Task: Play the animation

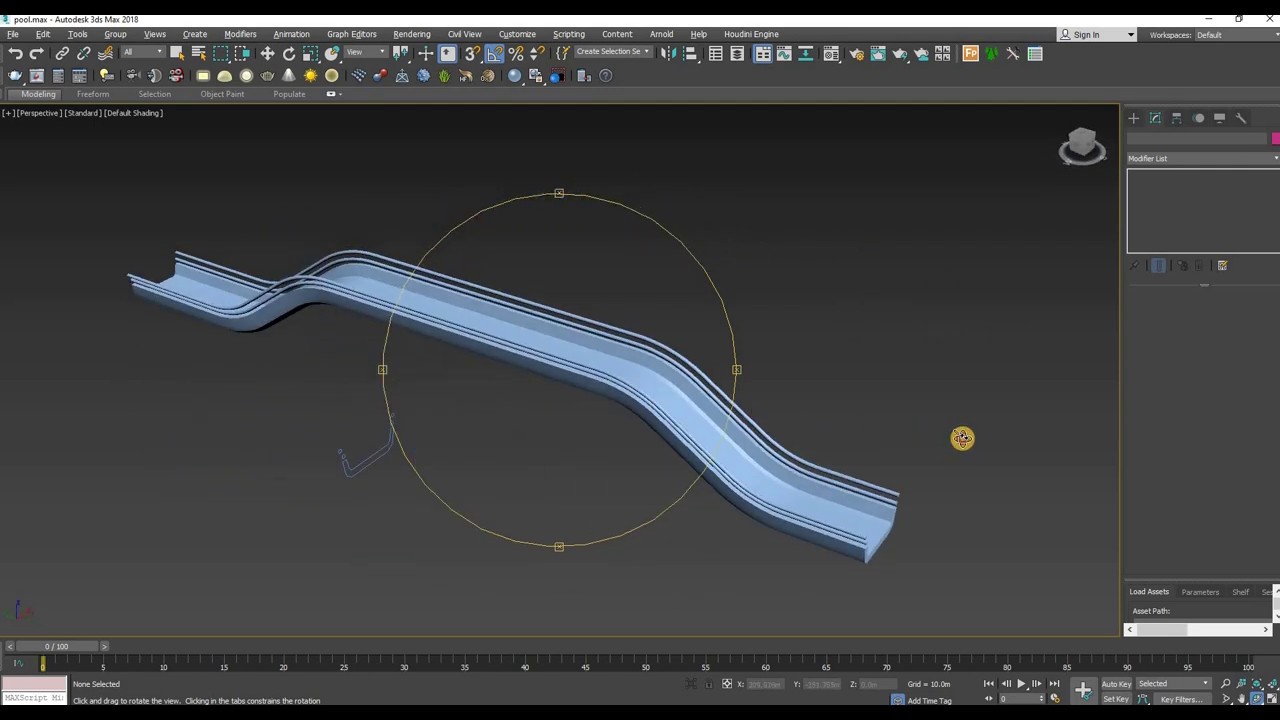Action: tap(1021, 684)
